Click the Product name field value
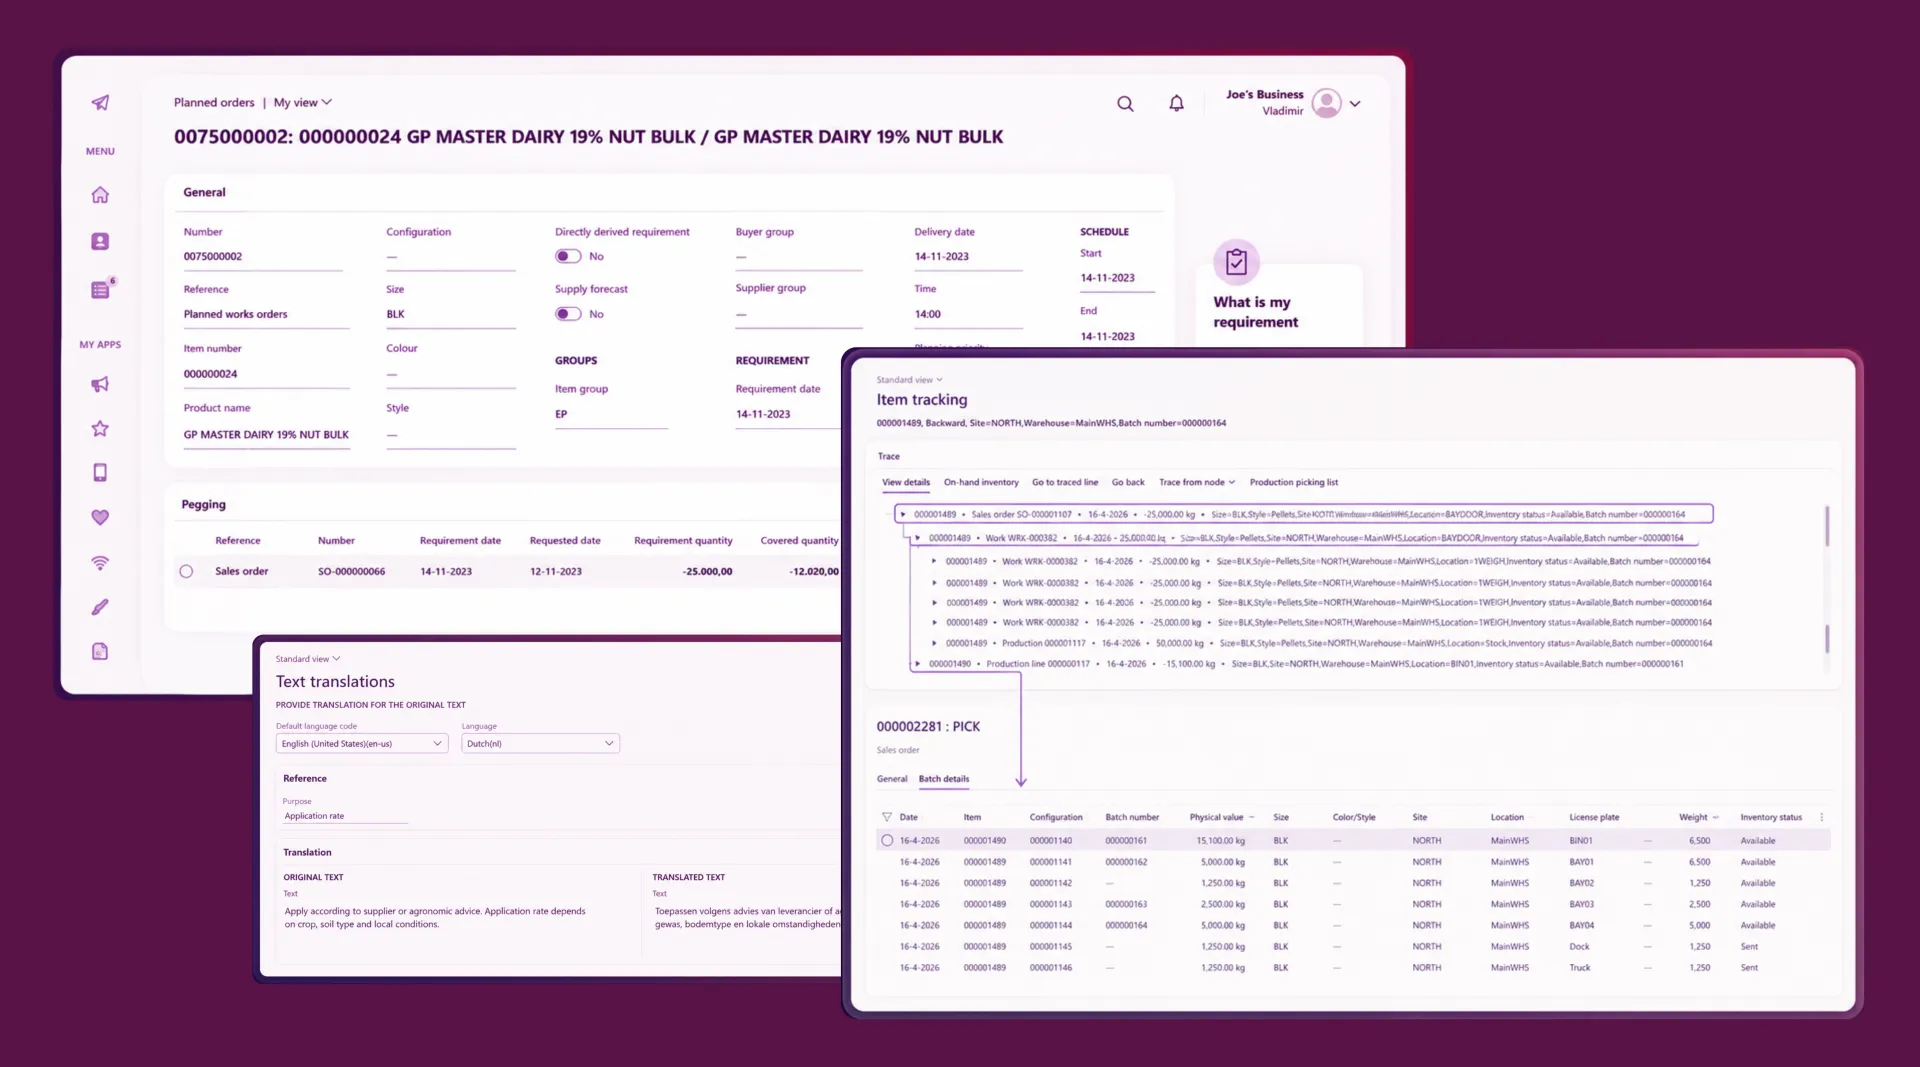 pos(266,435)
